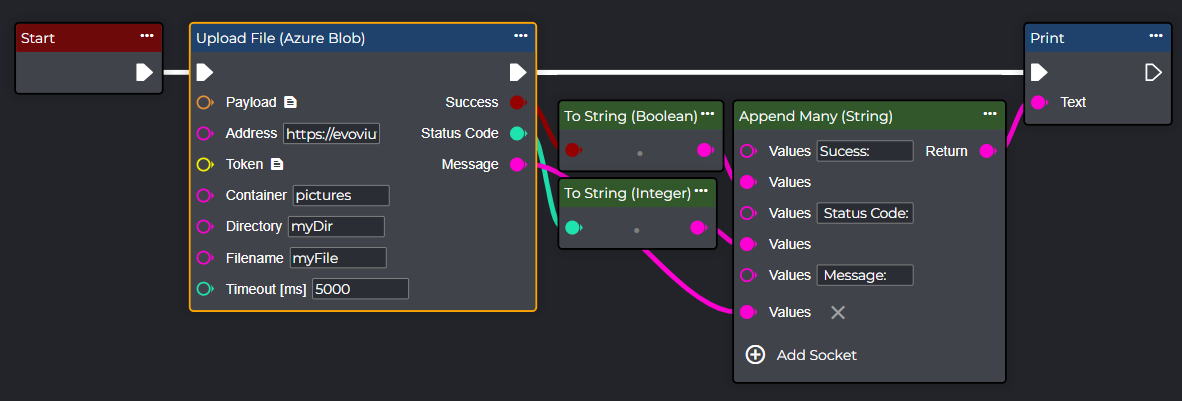1182x401 pixels.
Task: Click the Add Socket button
Action: (x=802, y=355)
